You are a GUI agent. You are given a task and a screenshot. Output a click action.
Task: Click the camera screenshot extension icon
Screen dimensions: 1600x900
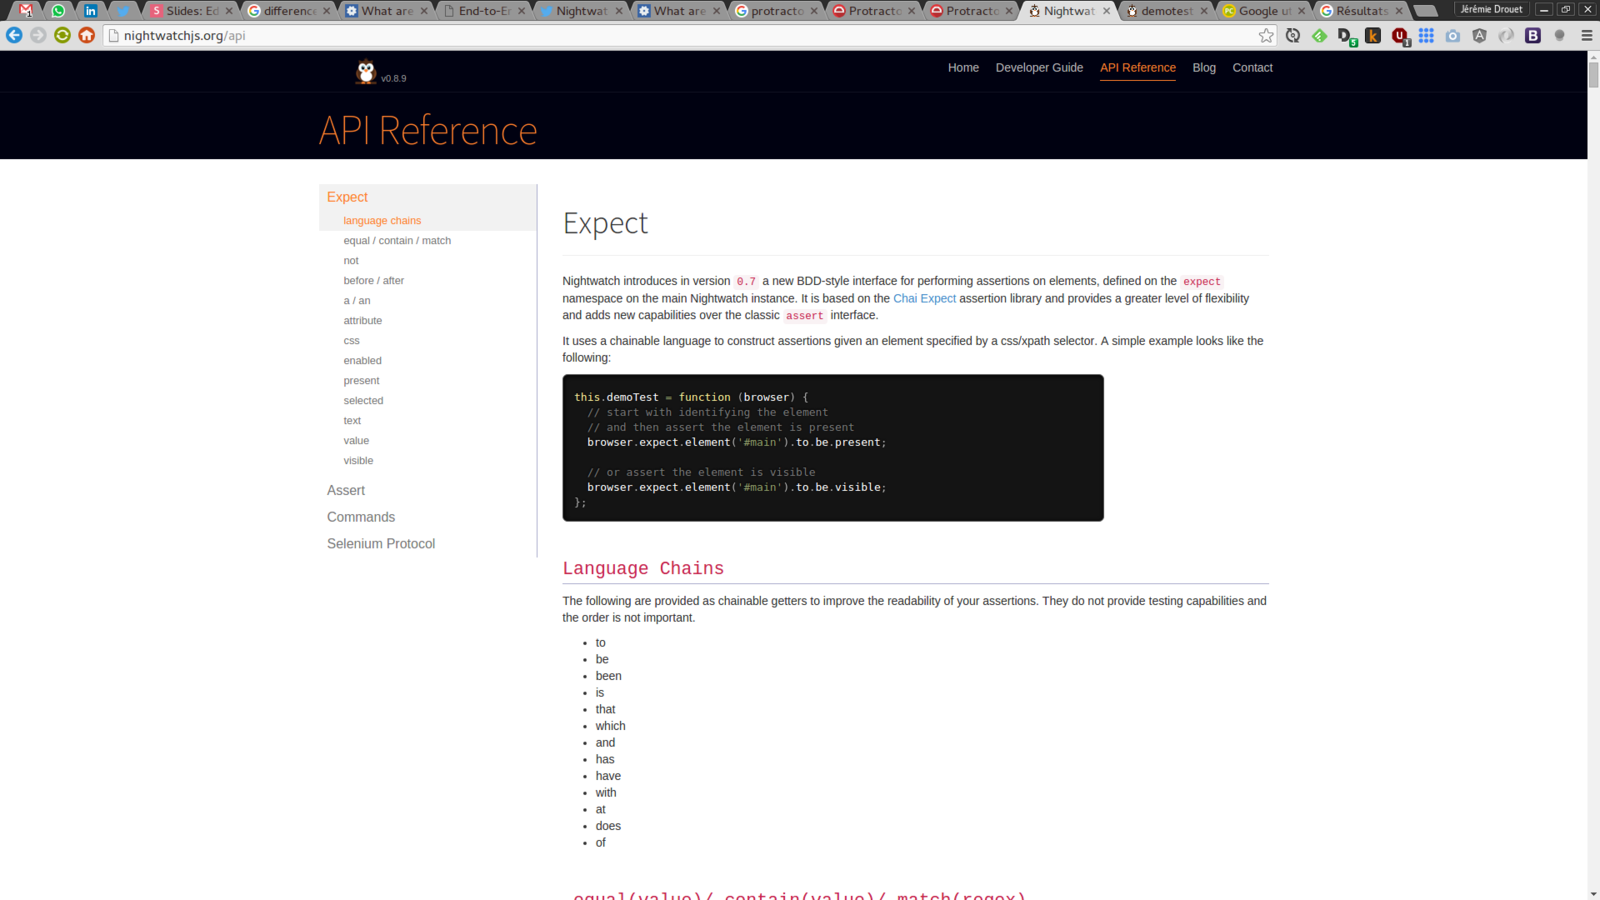[1453, 35]
